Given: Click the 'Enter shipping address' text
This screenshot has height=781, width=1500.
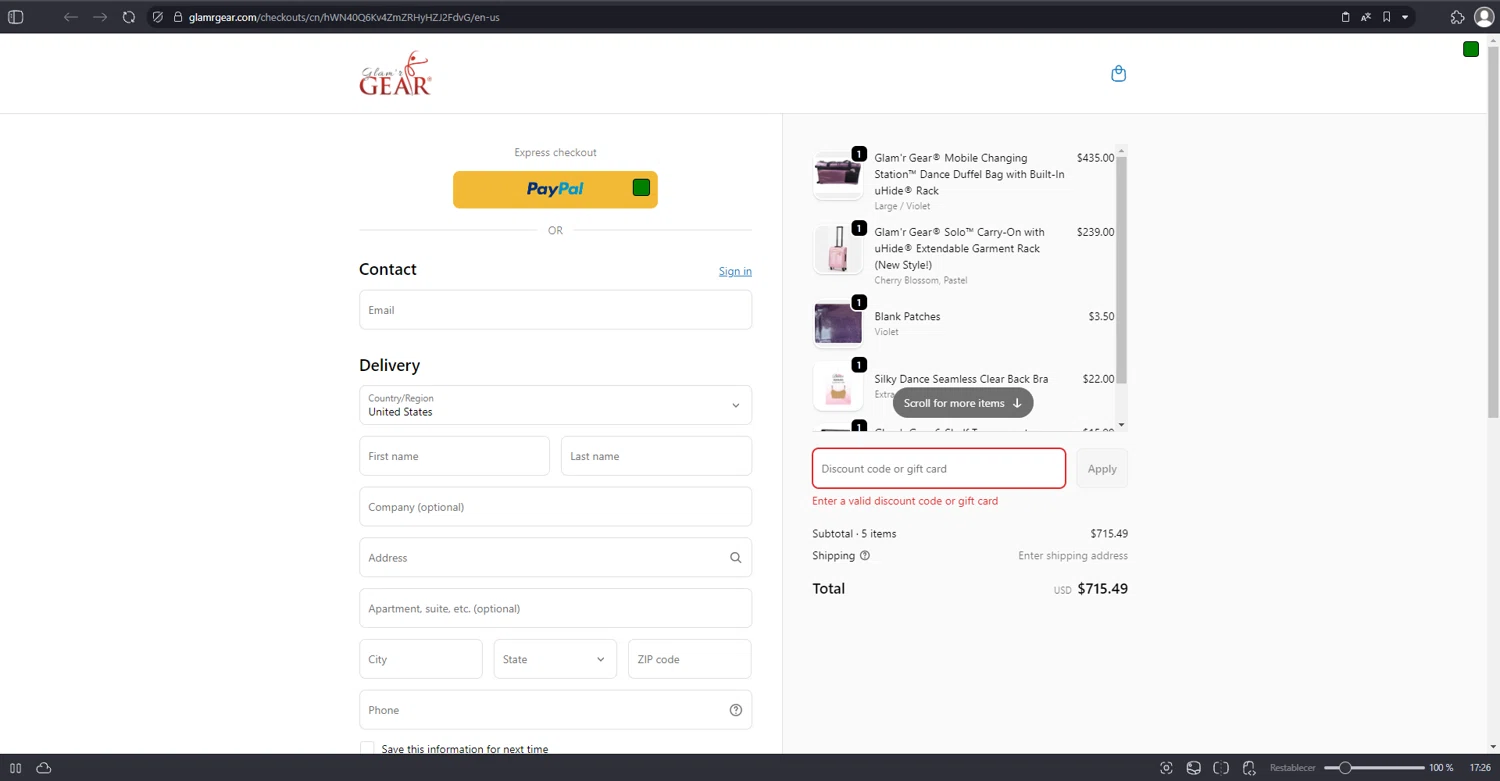Looking at the screenshot, I should click(x=1073, y=556).
